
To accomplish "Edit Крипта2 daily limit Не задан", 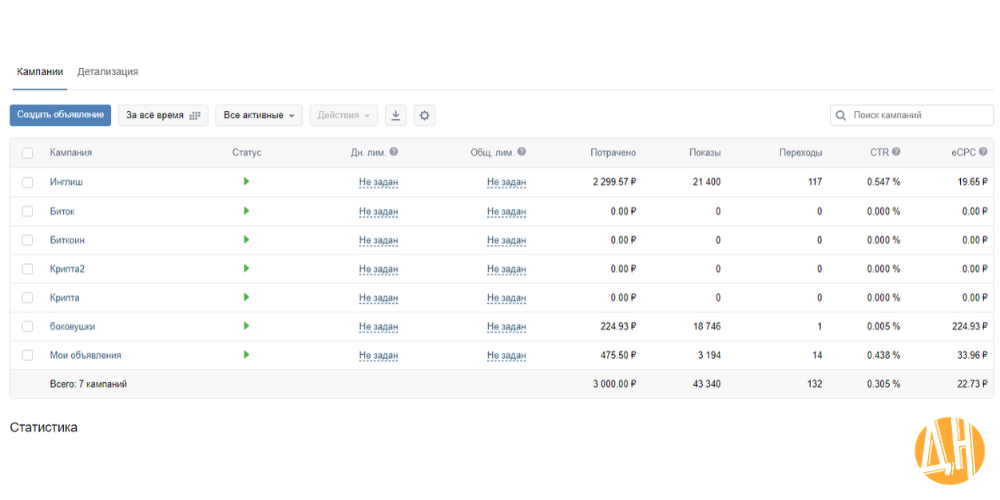I will (x=378, y=269).
